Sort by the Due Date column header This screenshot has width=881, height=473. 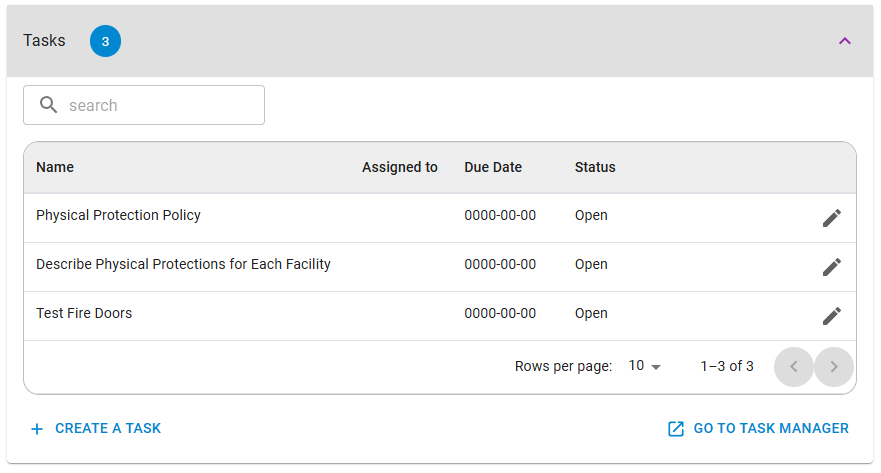pos(493,167)
